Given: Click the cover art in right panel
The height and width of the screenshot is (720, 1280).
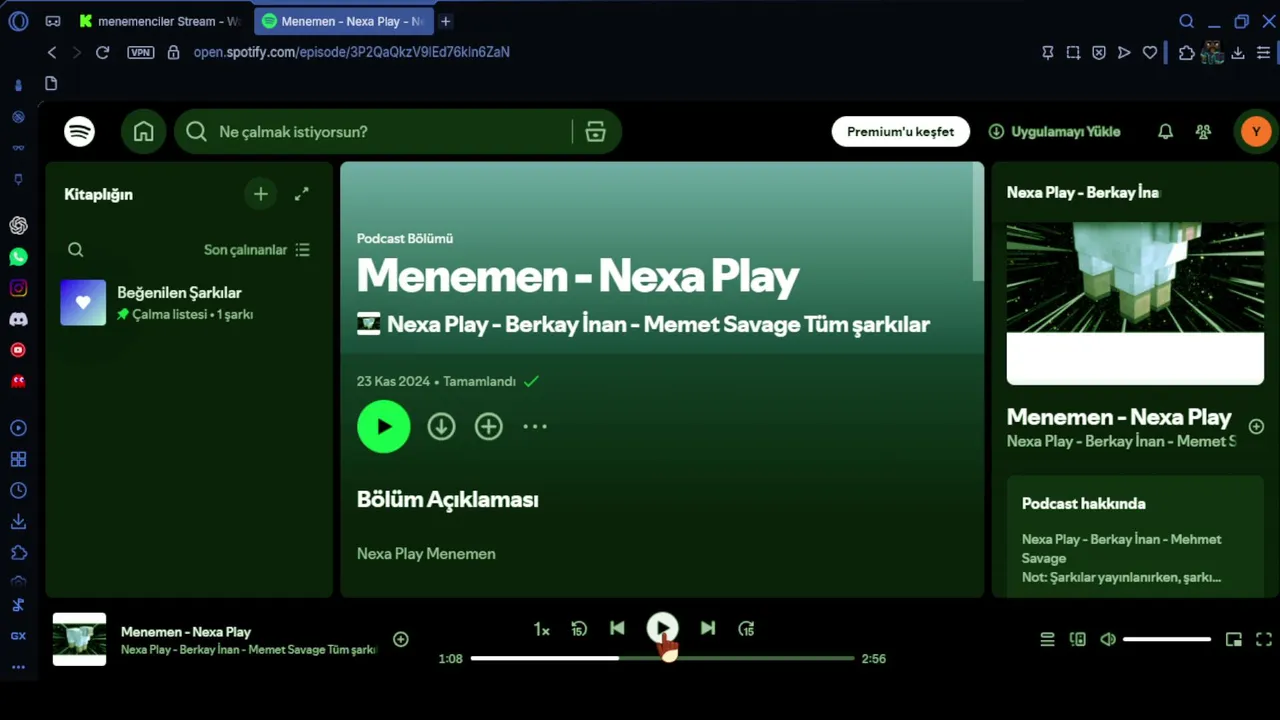Looking at the screenshot, I should tap(1135, 303).
